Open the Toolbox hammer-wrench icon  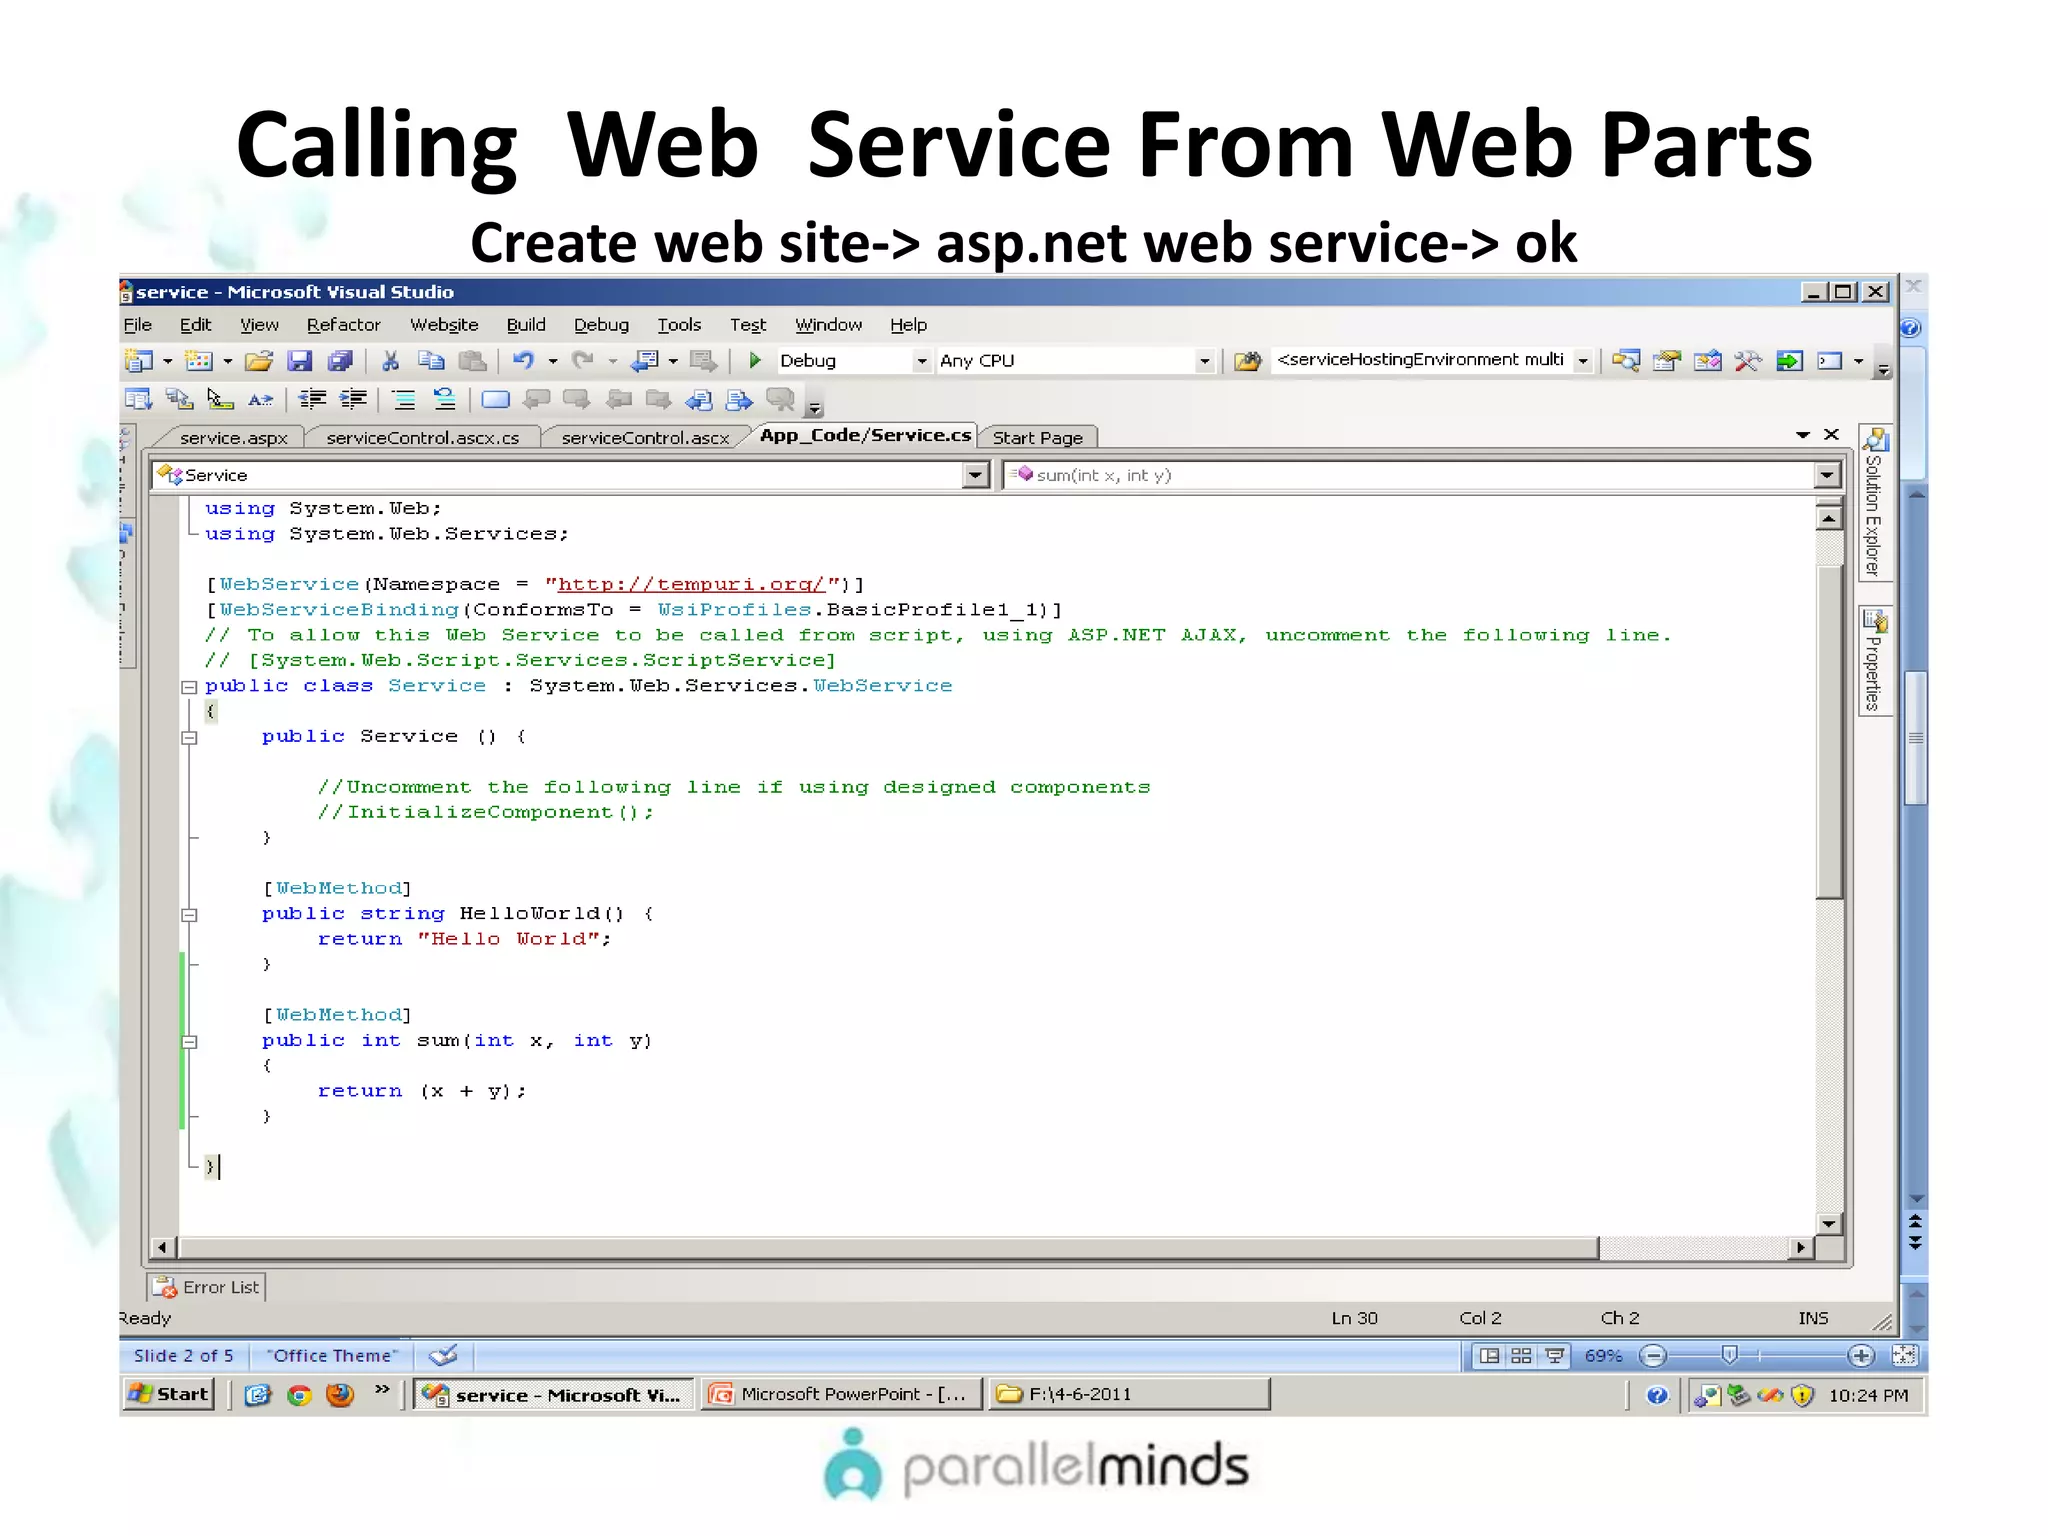pos(1747,361)
